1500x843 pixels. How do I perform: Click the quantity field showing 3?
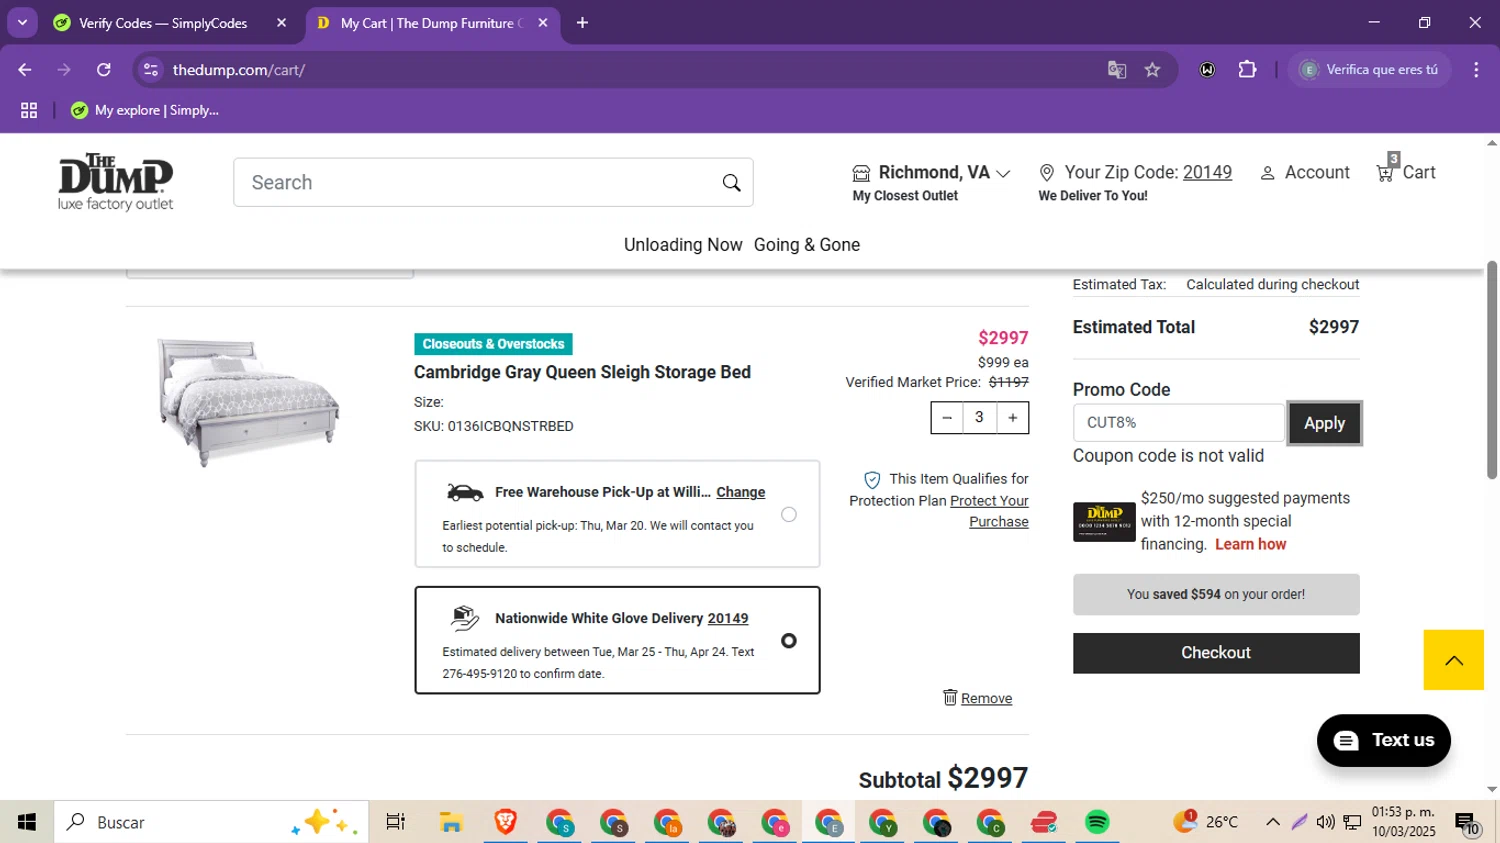click(980, 418)
